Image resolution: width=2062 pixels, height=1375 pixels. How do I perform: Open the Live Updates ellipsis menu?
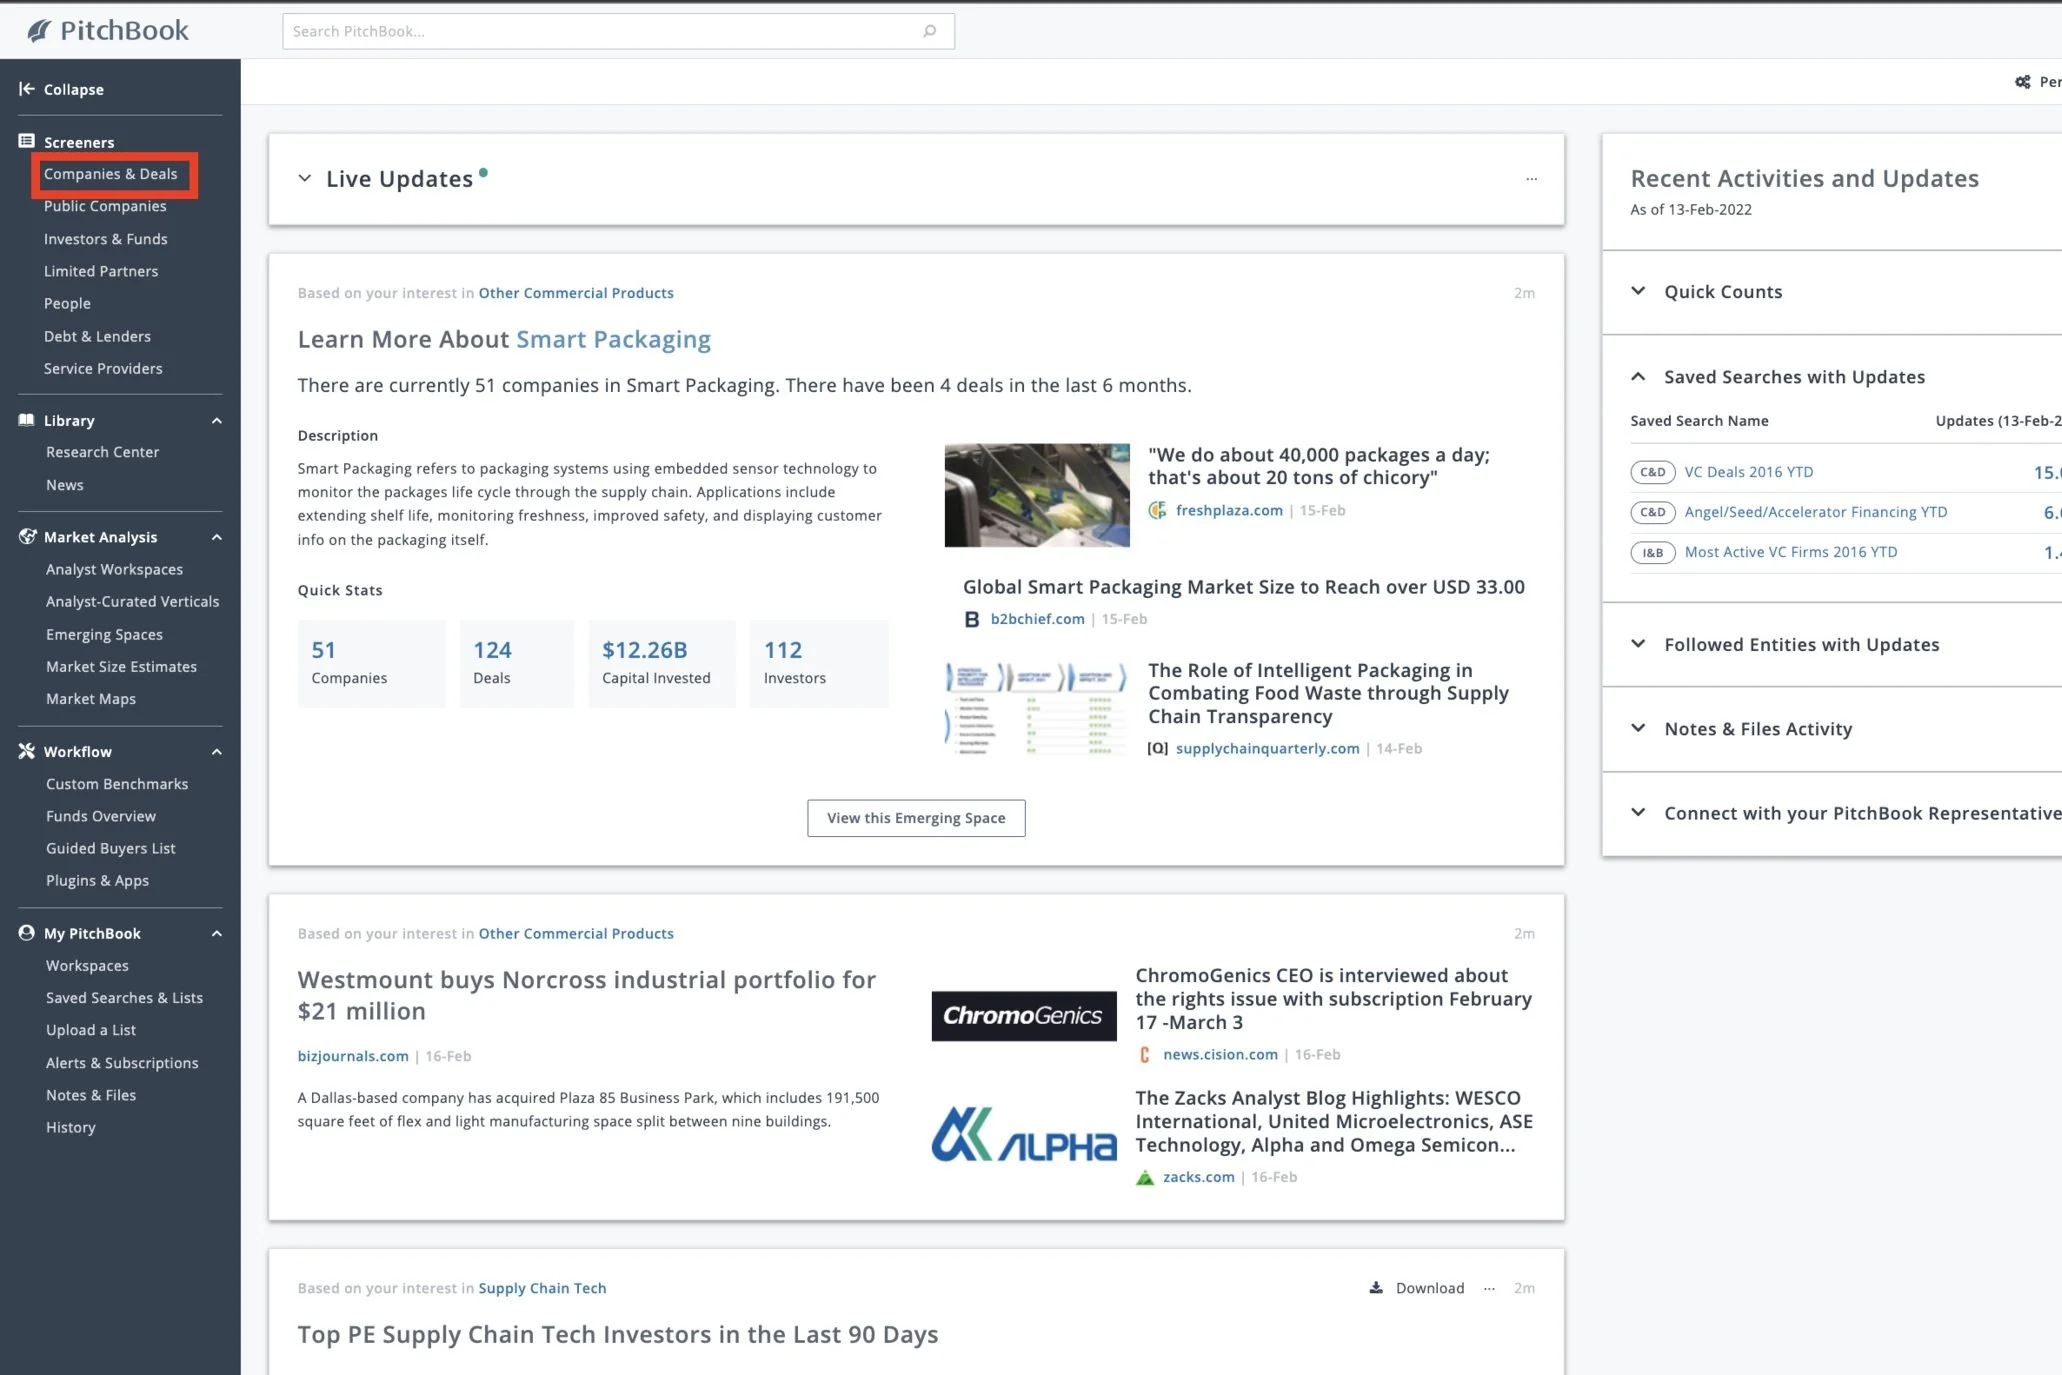[1531, 179]
